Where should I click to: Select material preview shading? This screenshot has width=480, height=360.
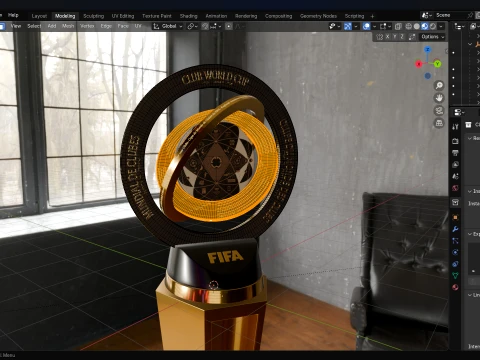click(x=425, y=26)
